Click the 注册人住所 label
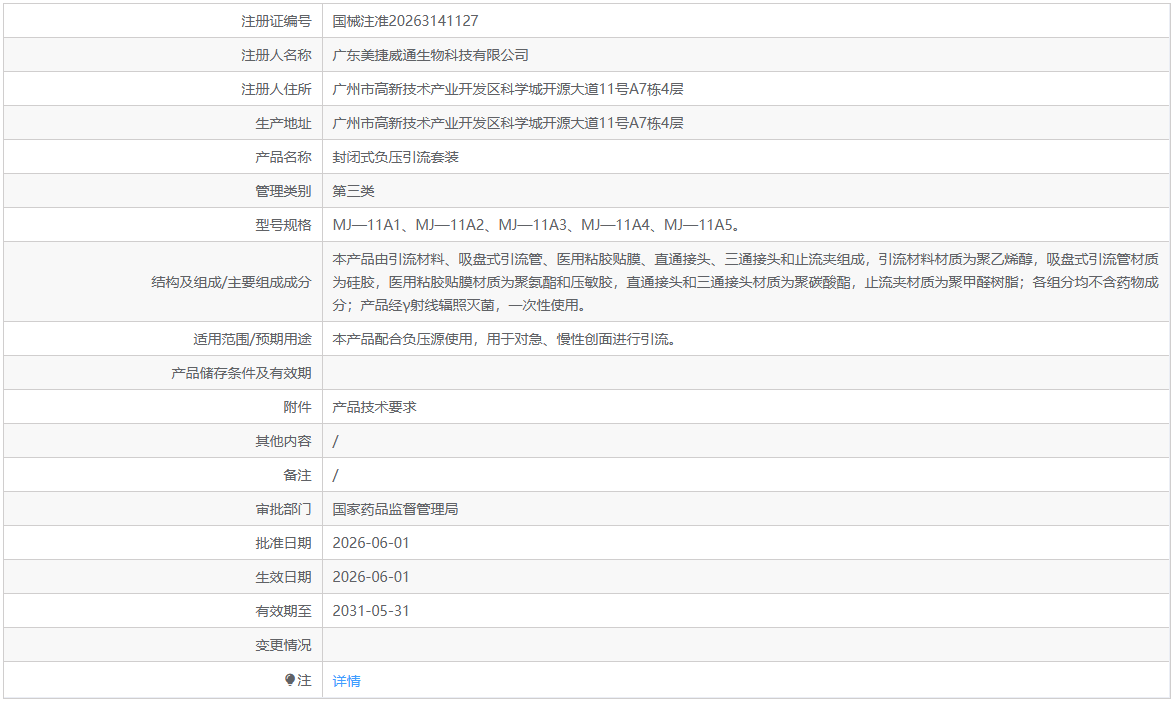Image resolution: width=1175 pixels, height=704 pixels. click(276, 89)
